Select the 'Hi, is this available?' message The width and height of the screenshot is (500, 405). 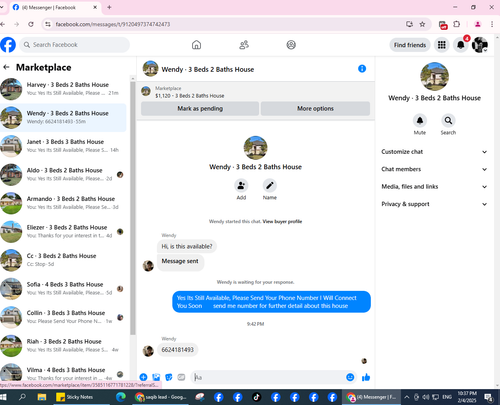pos(187,246)
